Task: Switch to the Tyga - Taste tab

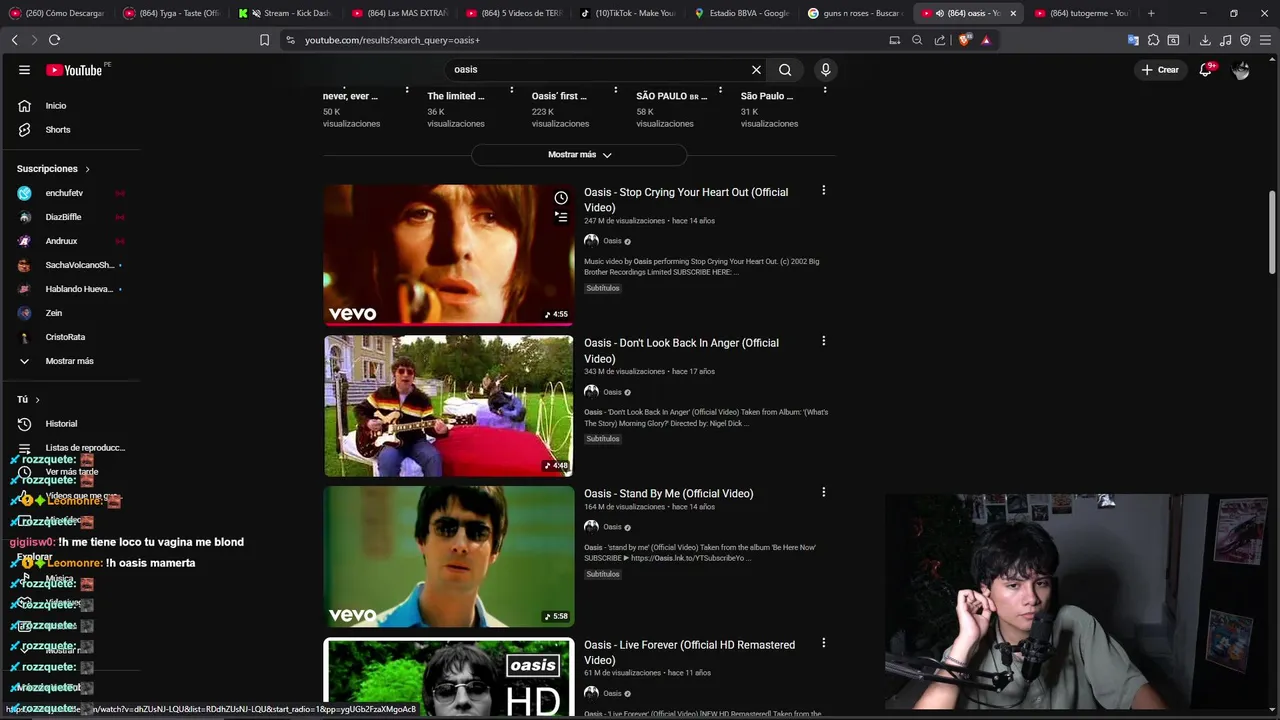Action: coord(171,13)
